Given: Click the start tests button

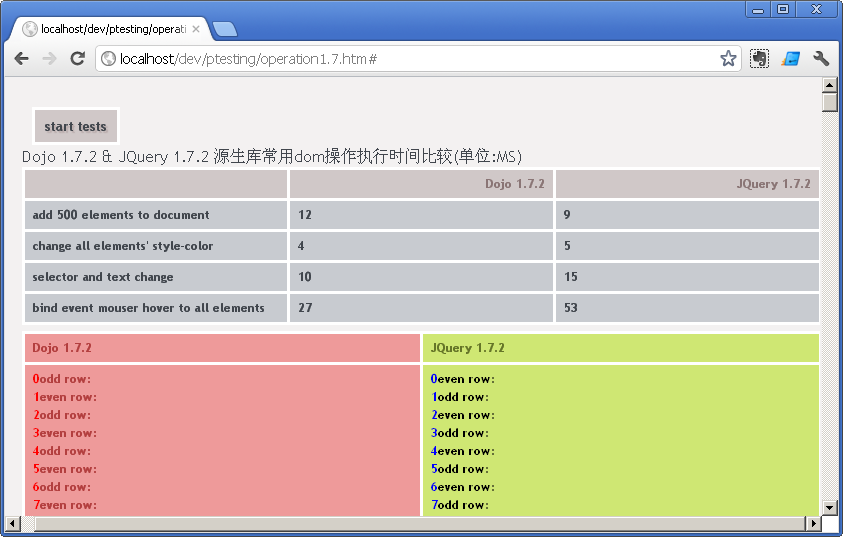Looking at the screenshot, I should (76, 126).
